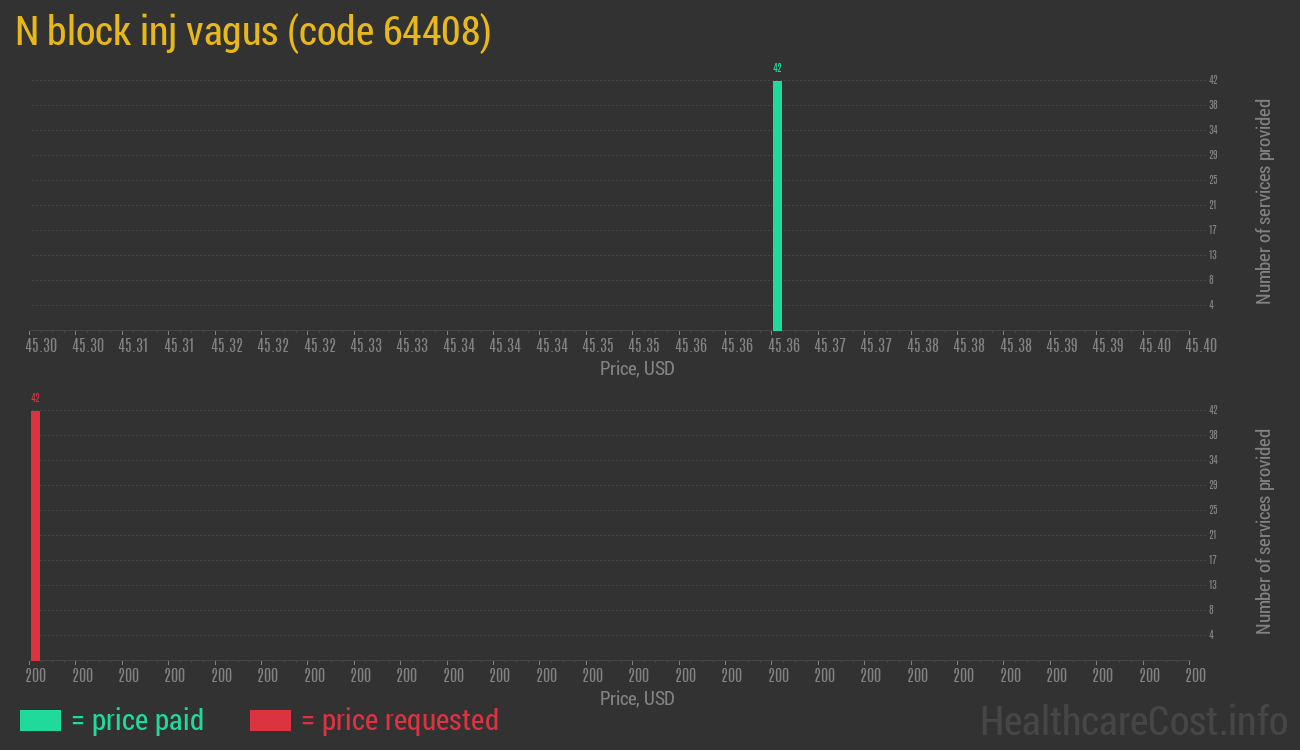The height and width of the screenshot is (750, 1300).
Task: Click the rightmost 45.40 x-axis tick label
Action: (1201, 345)
